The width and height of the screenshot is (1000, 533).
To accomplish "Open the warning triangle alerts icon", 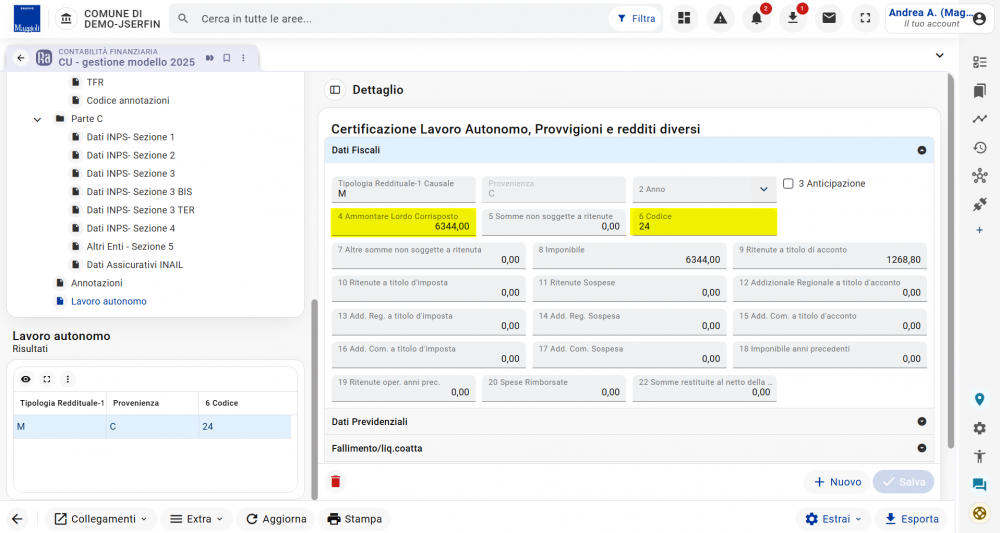I will point(720,18).
